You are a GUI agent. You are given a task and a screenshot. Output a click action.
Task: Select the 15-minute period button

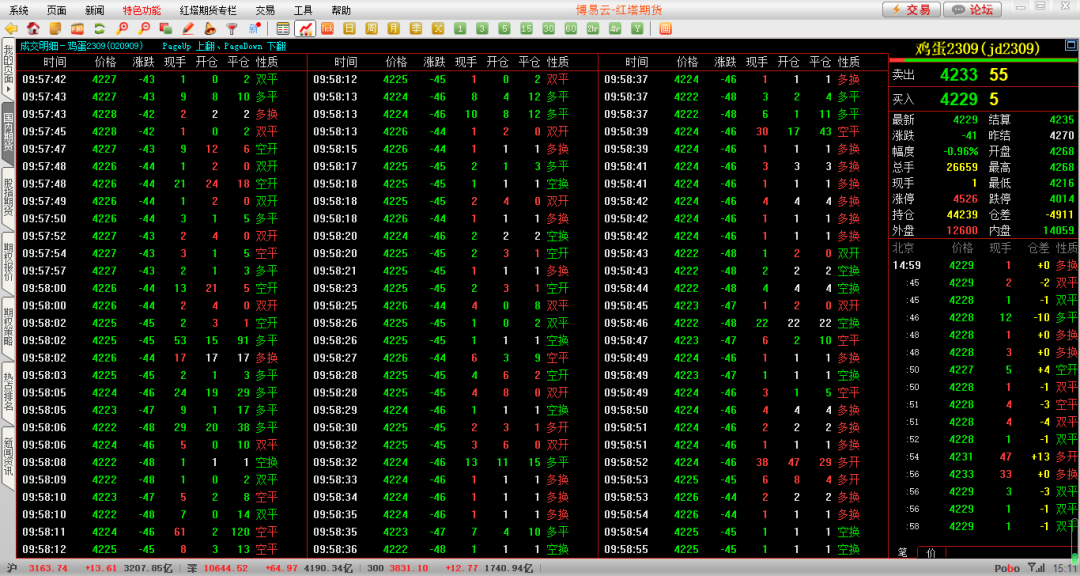(526, 28)
